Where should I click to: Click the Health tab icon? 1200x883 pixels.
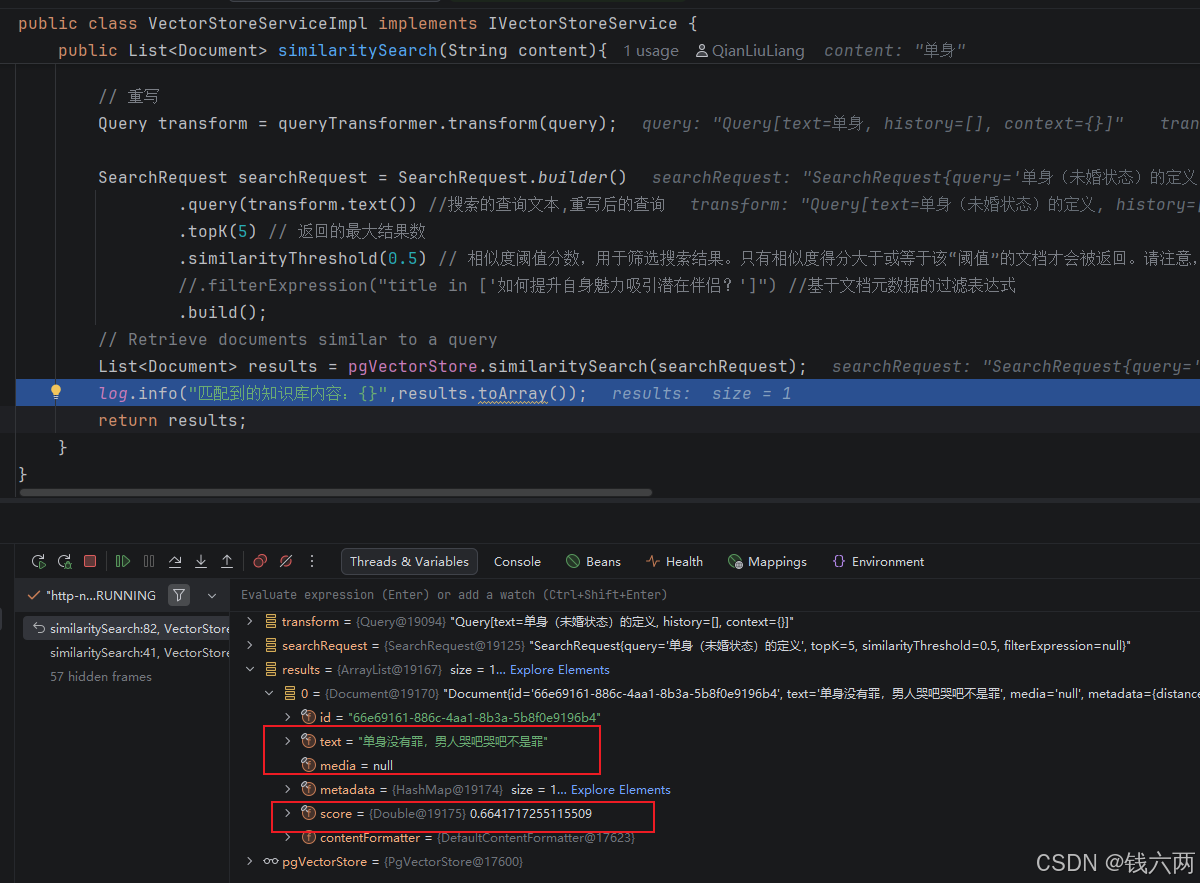pyautogui.click(x=652, y=561)
